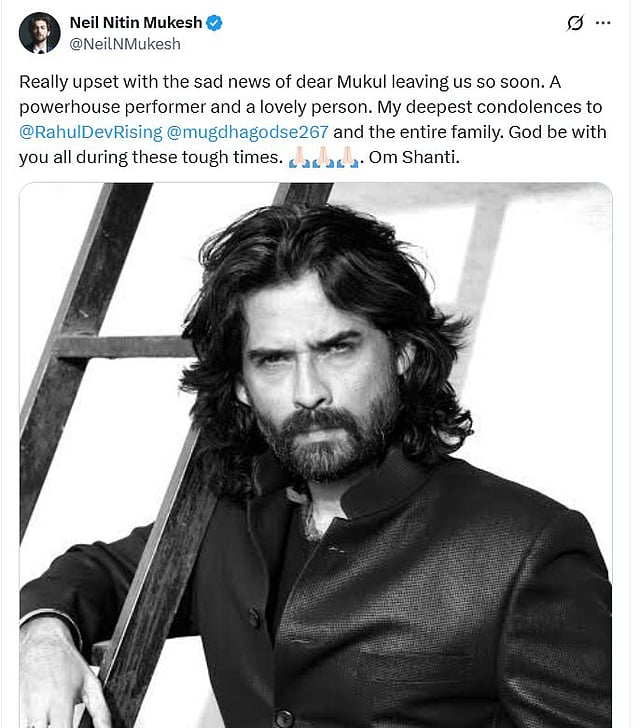Open the @mugdhagodse267 mention
Screen dimensions: 640x728
click(x=248, y=132)
